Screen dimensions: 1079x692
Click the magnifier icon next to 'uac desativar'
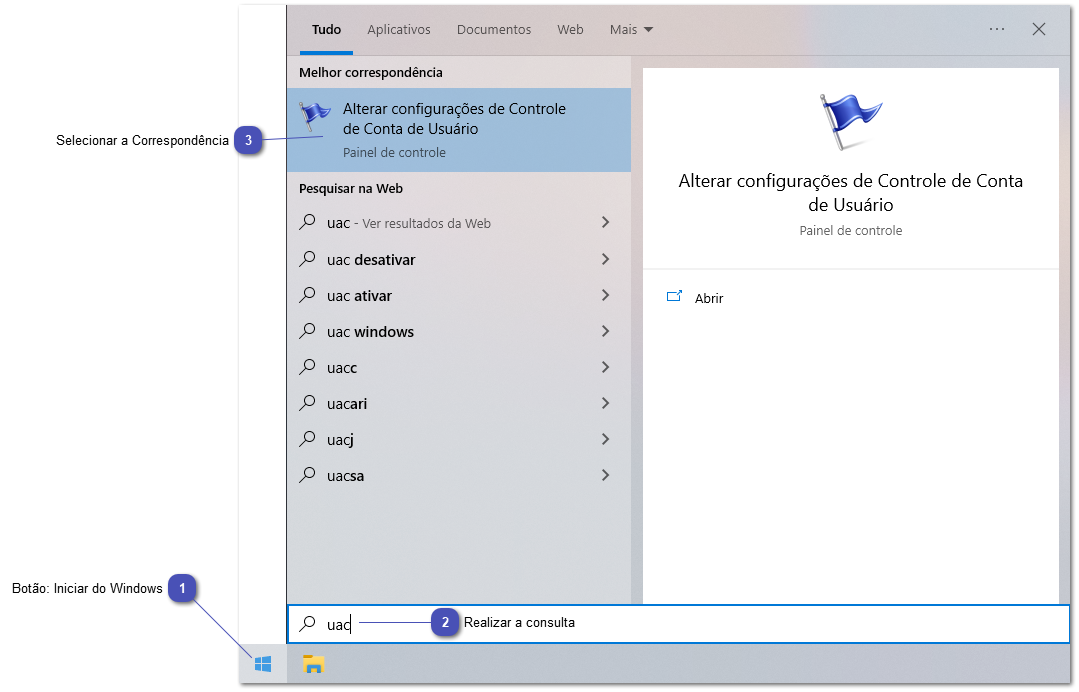308,259
